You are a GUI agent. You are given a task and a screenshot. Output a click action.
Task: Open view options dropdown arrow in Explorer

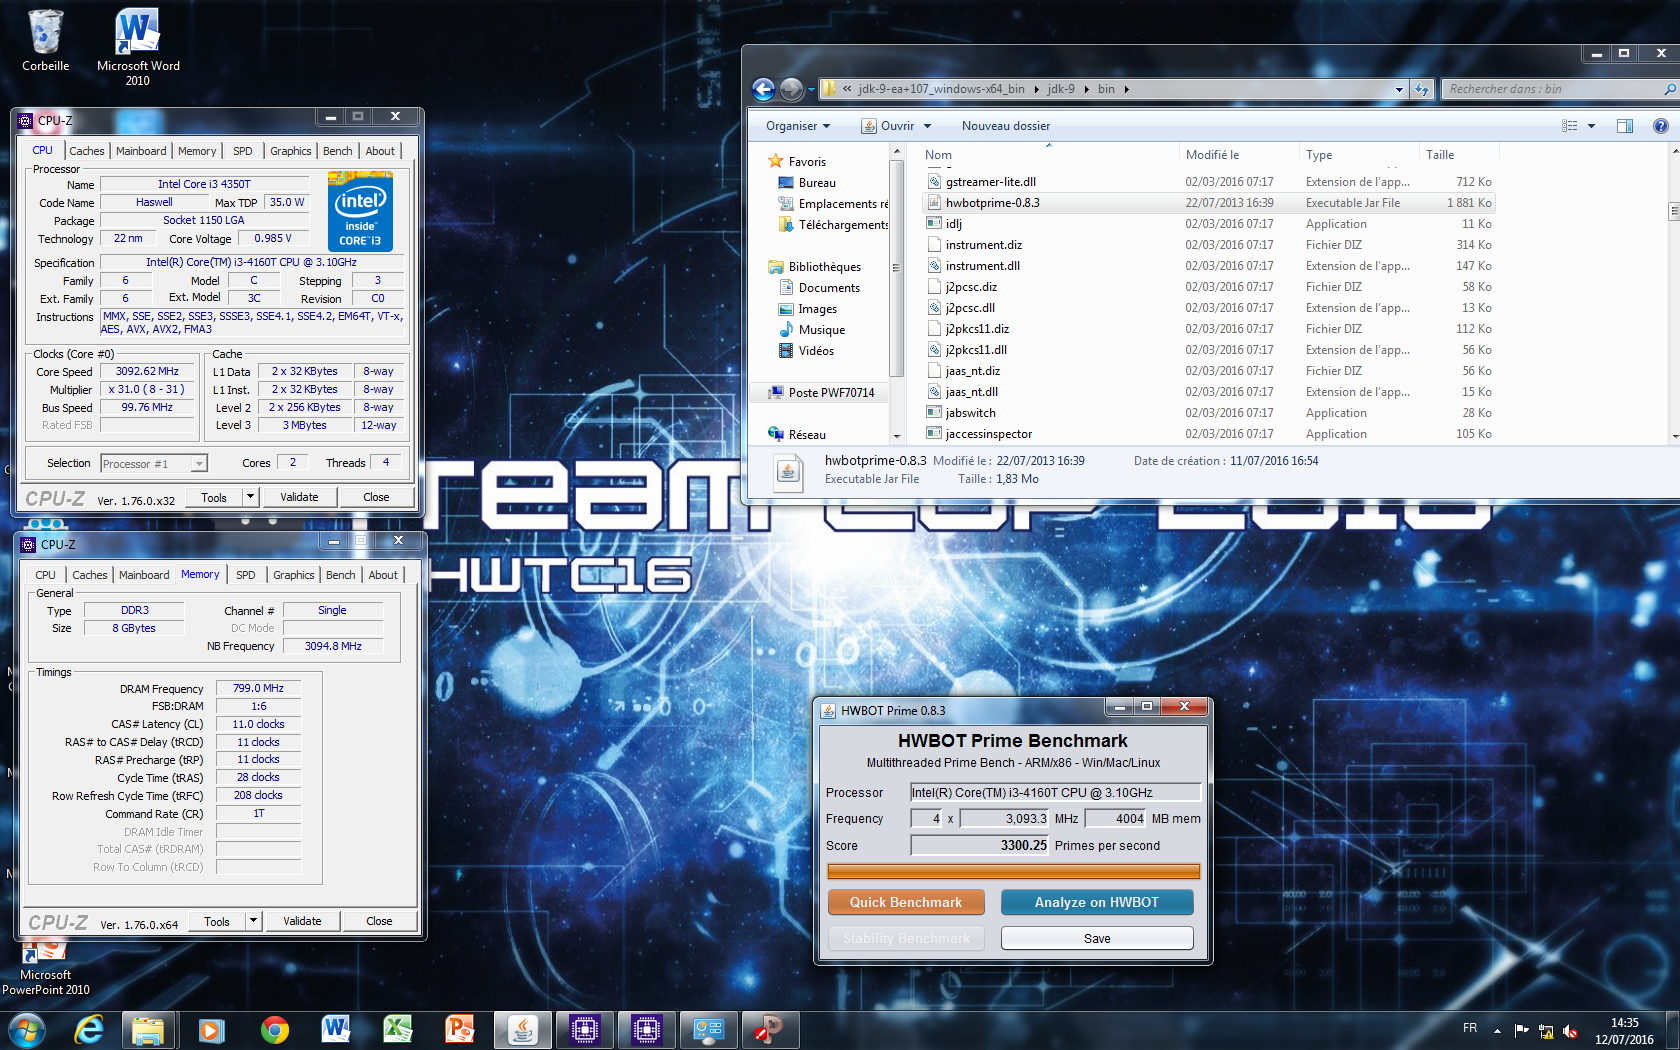(x=1591, y=126)
